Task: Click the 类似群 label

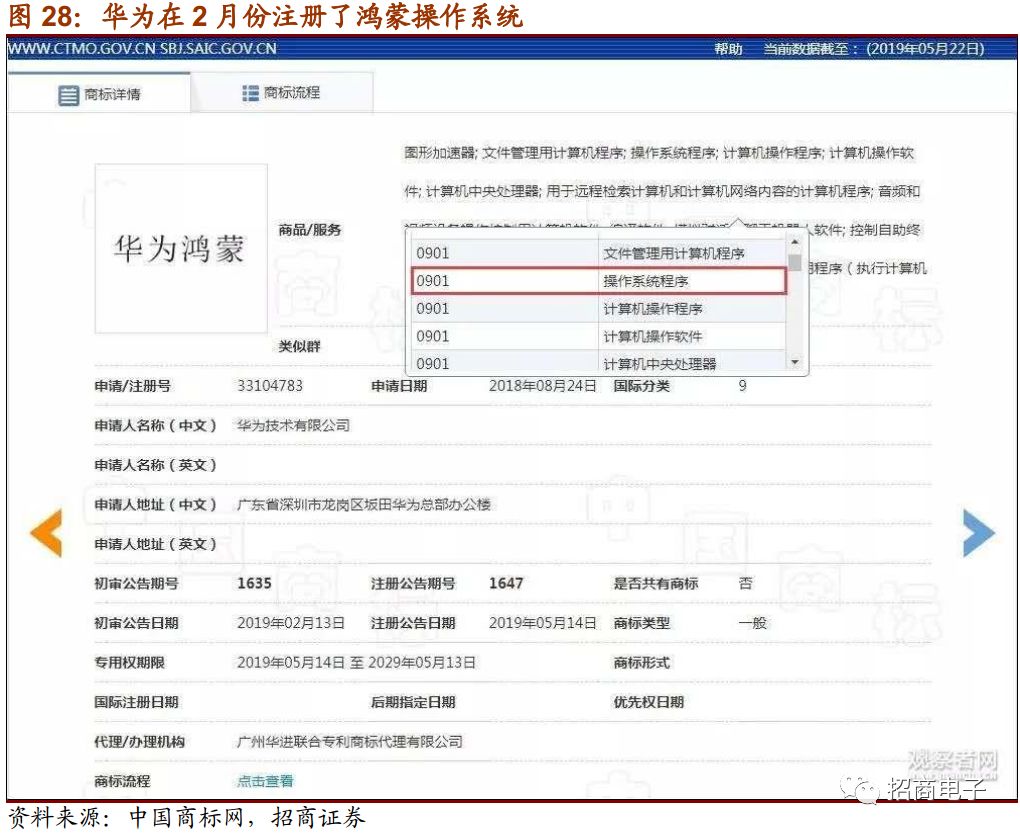Action: tap(300, 347)
